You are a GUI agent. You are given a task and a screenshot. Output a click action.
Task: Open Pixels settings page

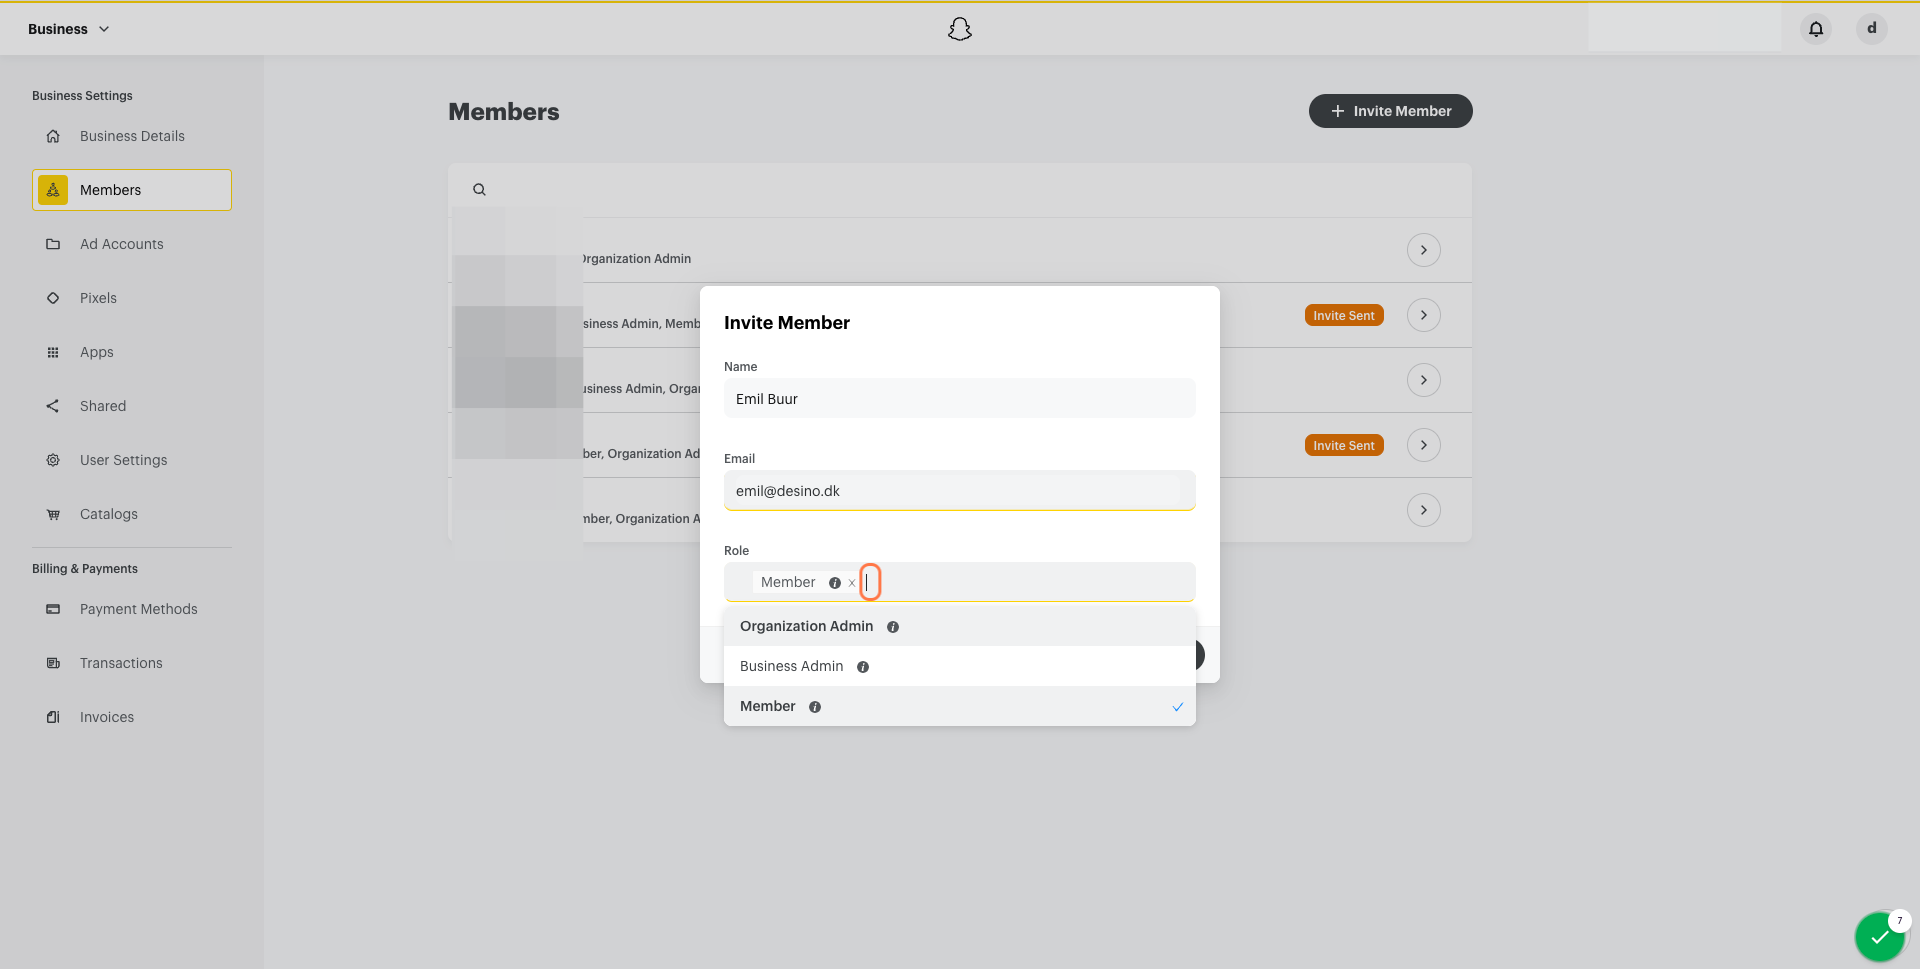pos(132,298)
